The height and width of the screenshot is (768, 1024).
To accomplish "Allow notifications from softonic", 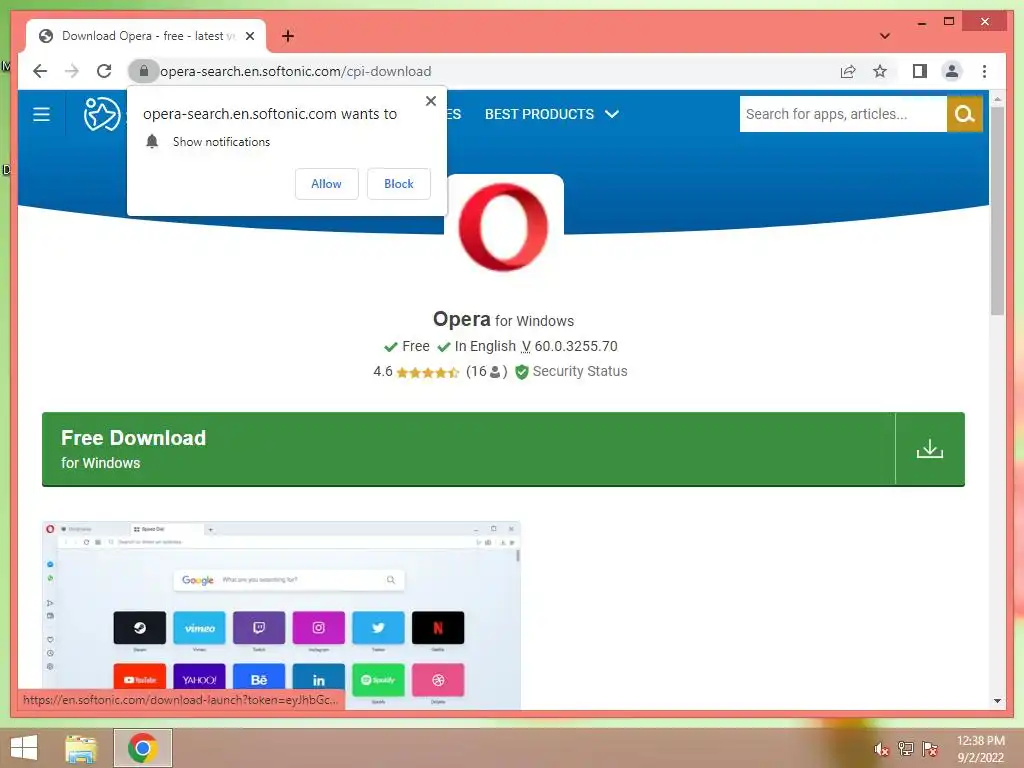I will [327, 184].
